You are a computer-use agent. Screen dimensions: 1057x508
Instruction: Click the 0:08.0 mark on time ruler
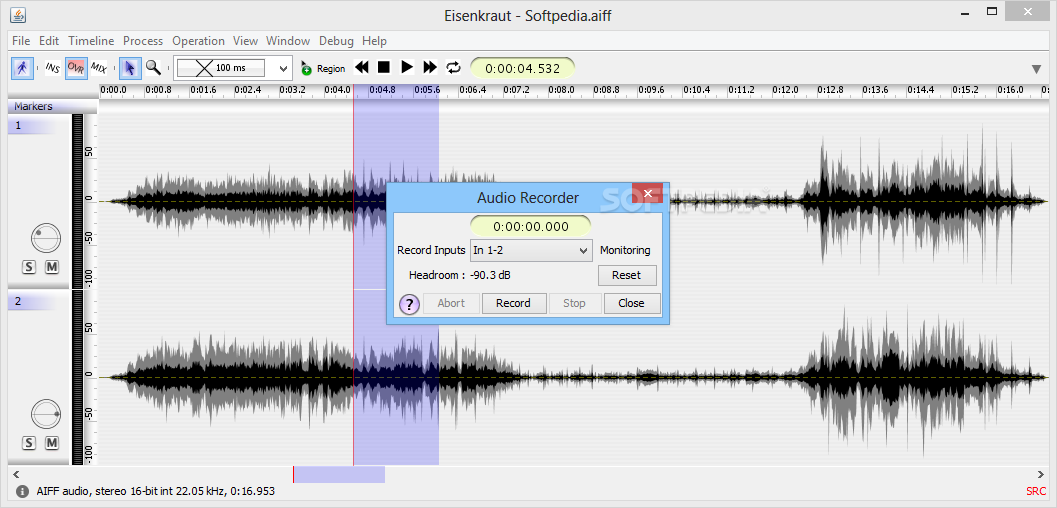tap(561, 90)
